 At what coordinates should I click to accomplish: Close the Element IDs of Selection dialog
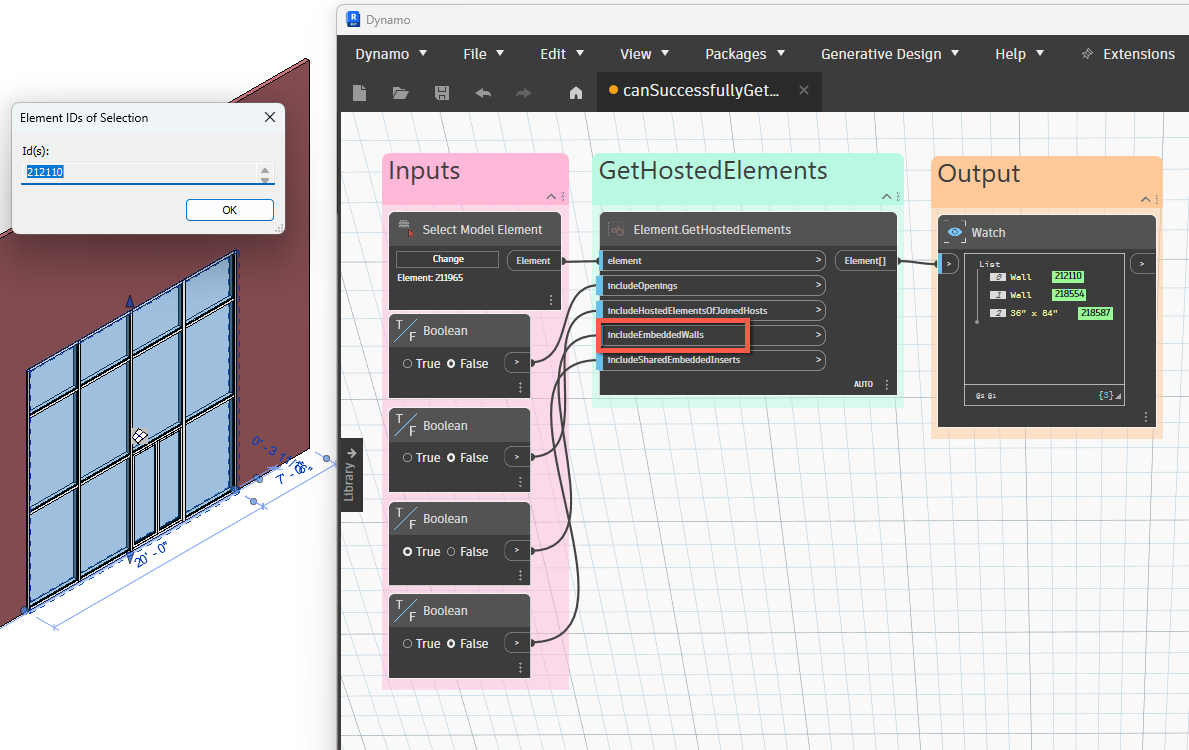pos(269,118)
